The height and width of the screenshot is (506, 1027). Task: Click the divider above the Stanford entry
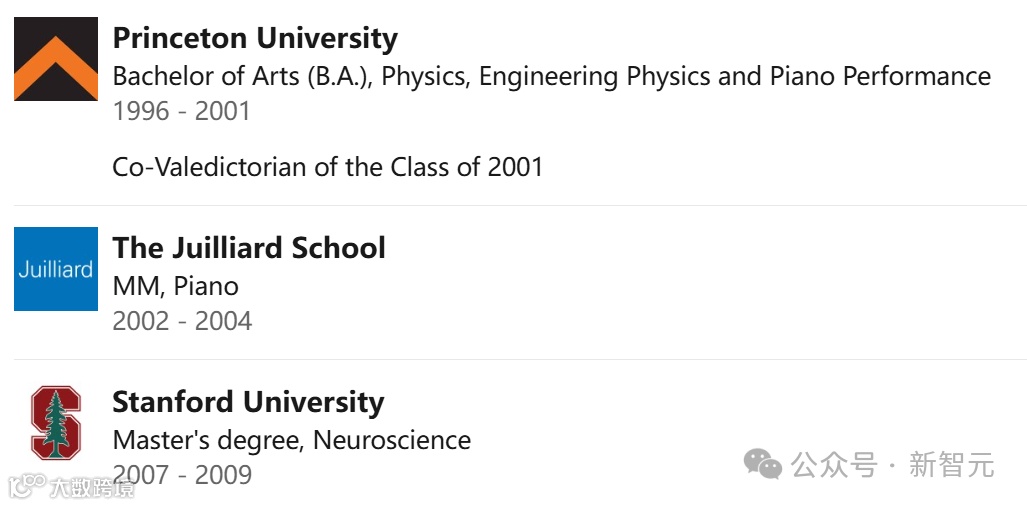[520, 359]
